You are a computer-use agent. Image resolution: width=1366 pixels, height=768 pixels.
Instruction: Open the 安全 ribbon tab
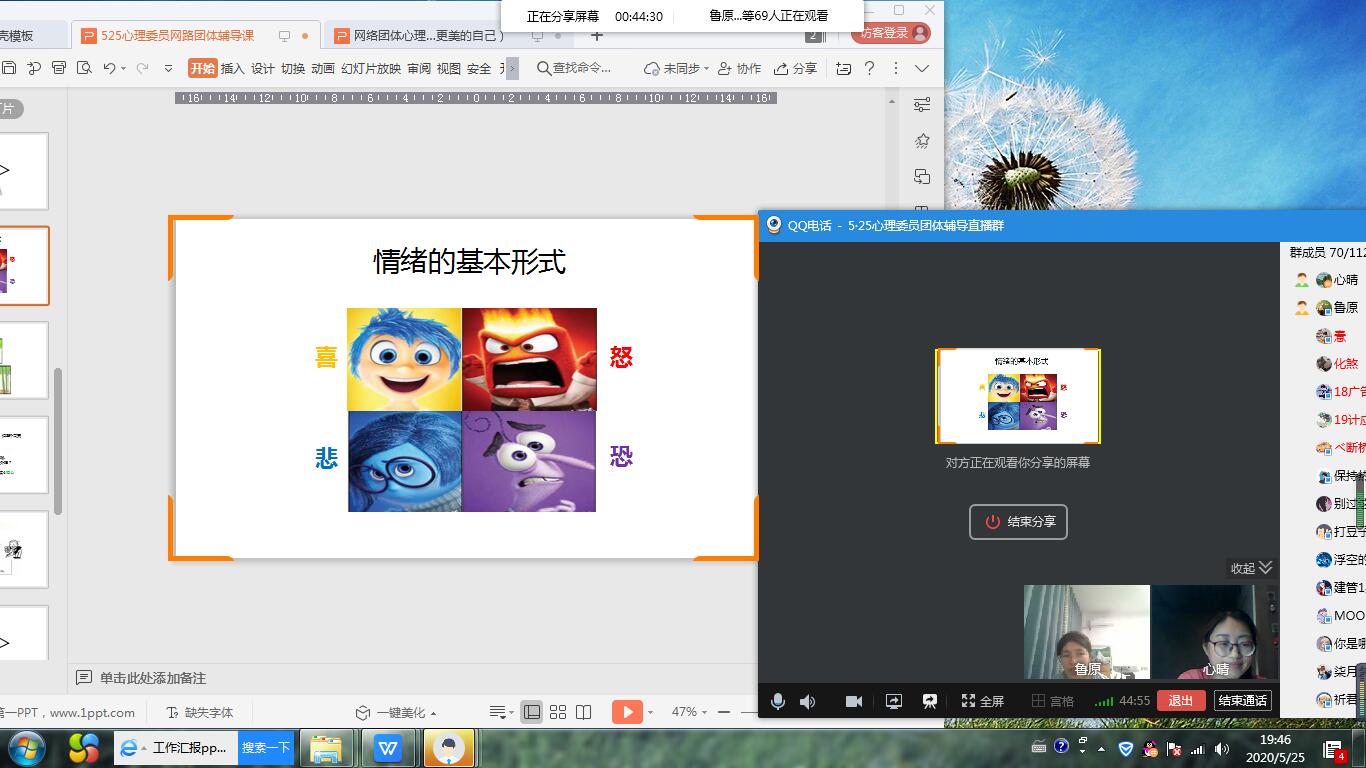click(x=479, y=68)
